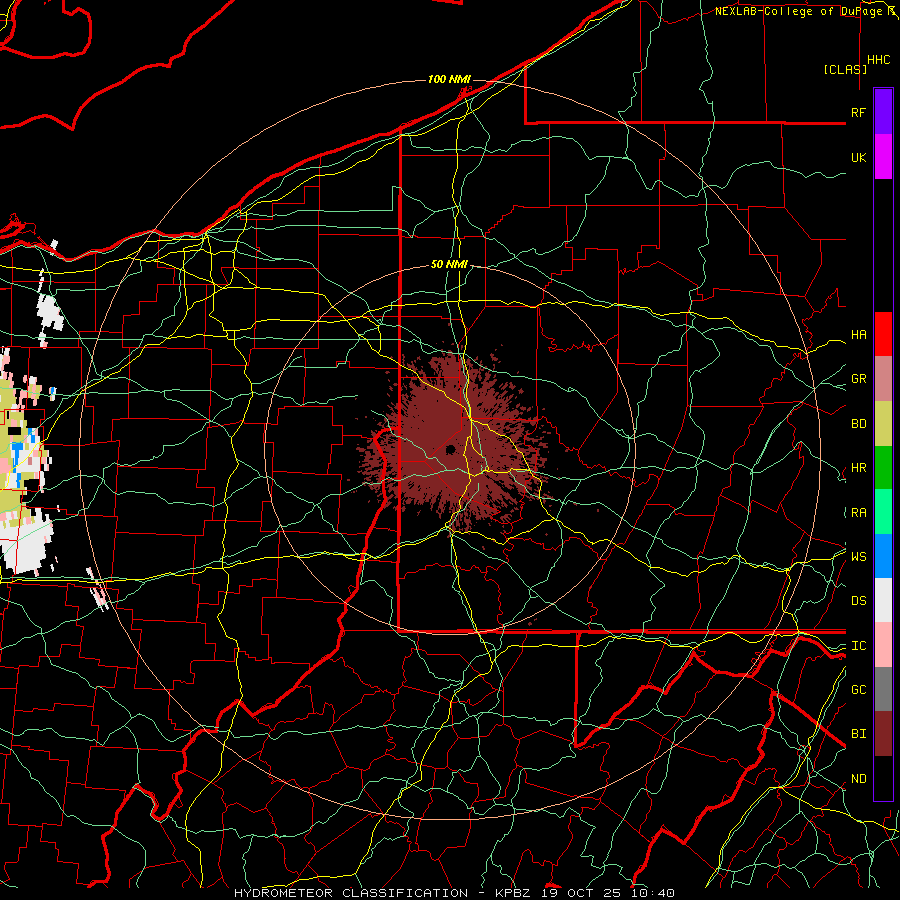Click the RF legend label
900x900 pixels.
click(858, 112)
